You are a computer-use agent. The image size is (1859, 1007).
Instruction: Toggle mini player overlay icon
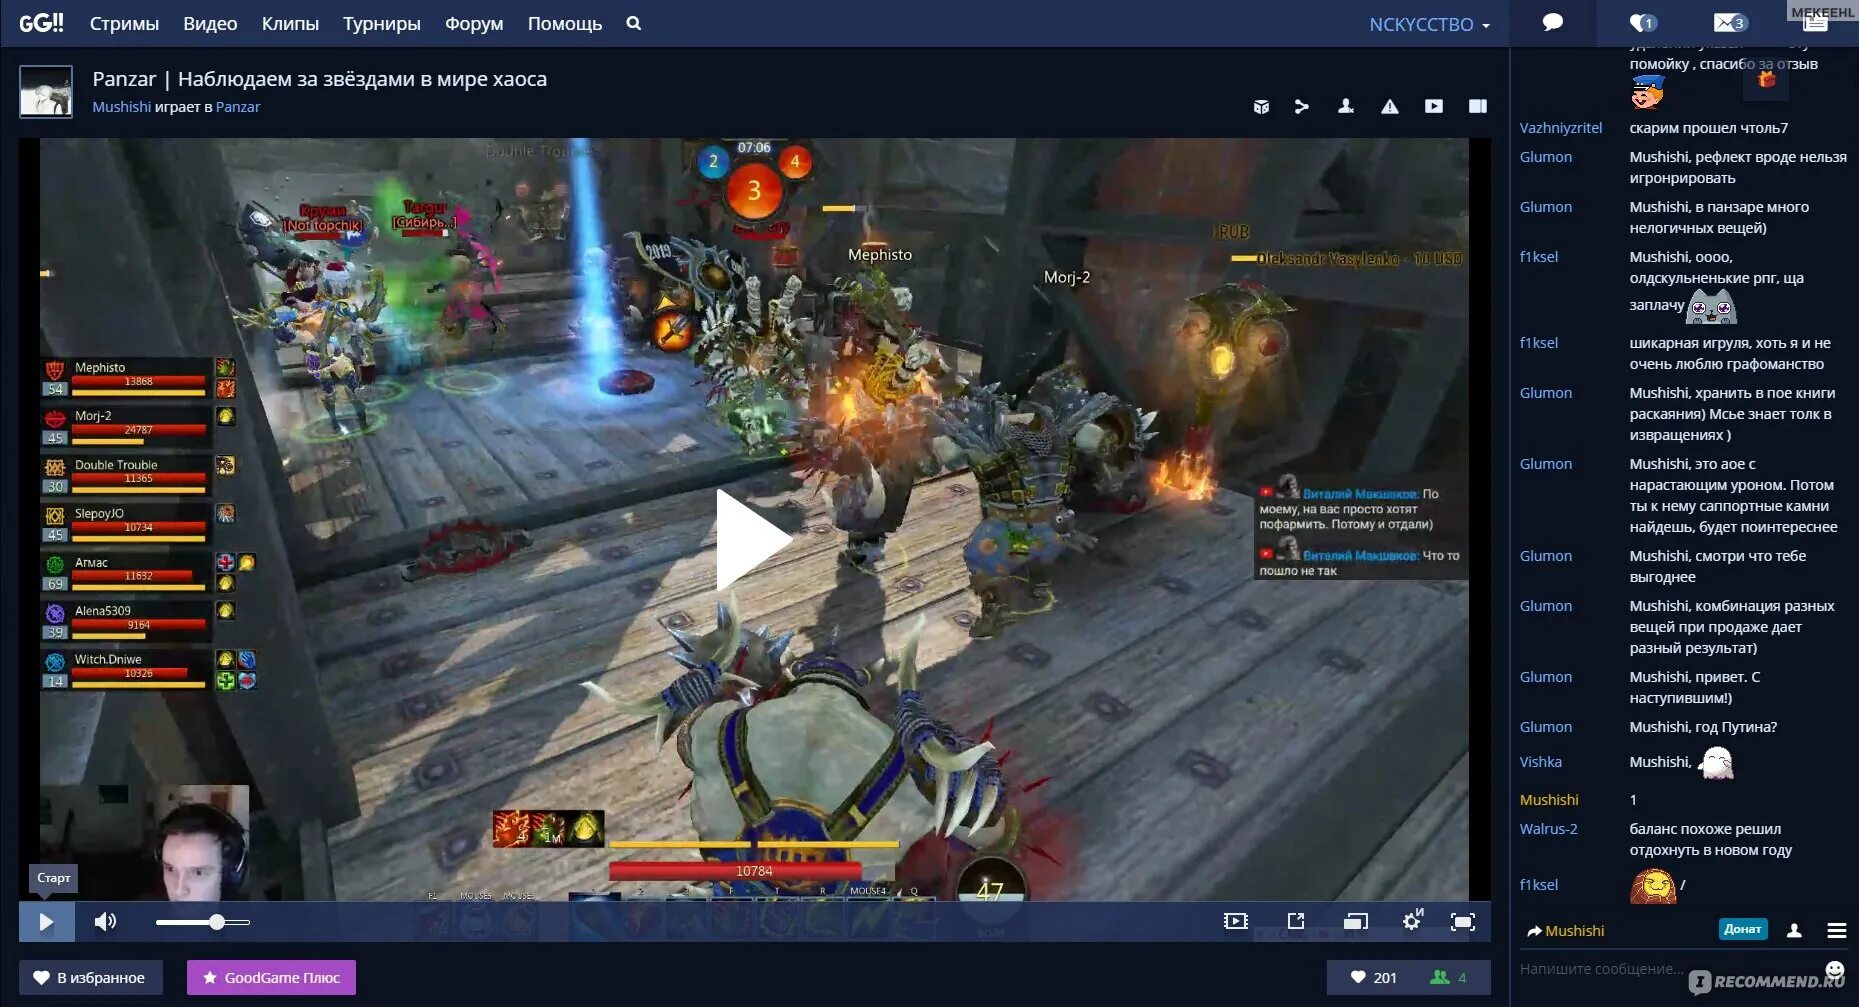point(1356,921)
